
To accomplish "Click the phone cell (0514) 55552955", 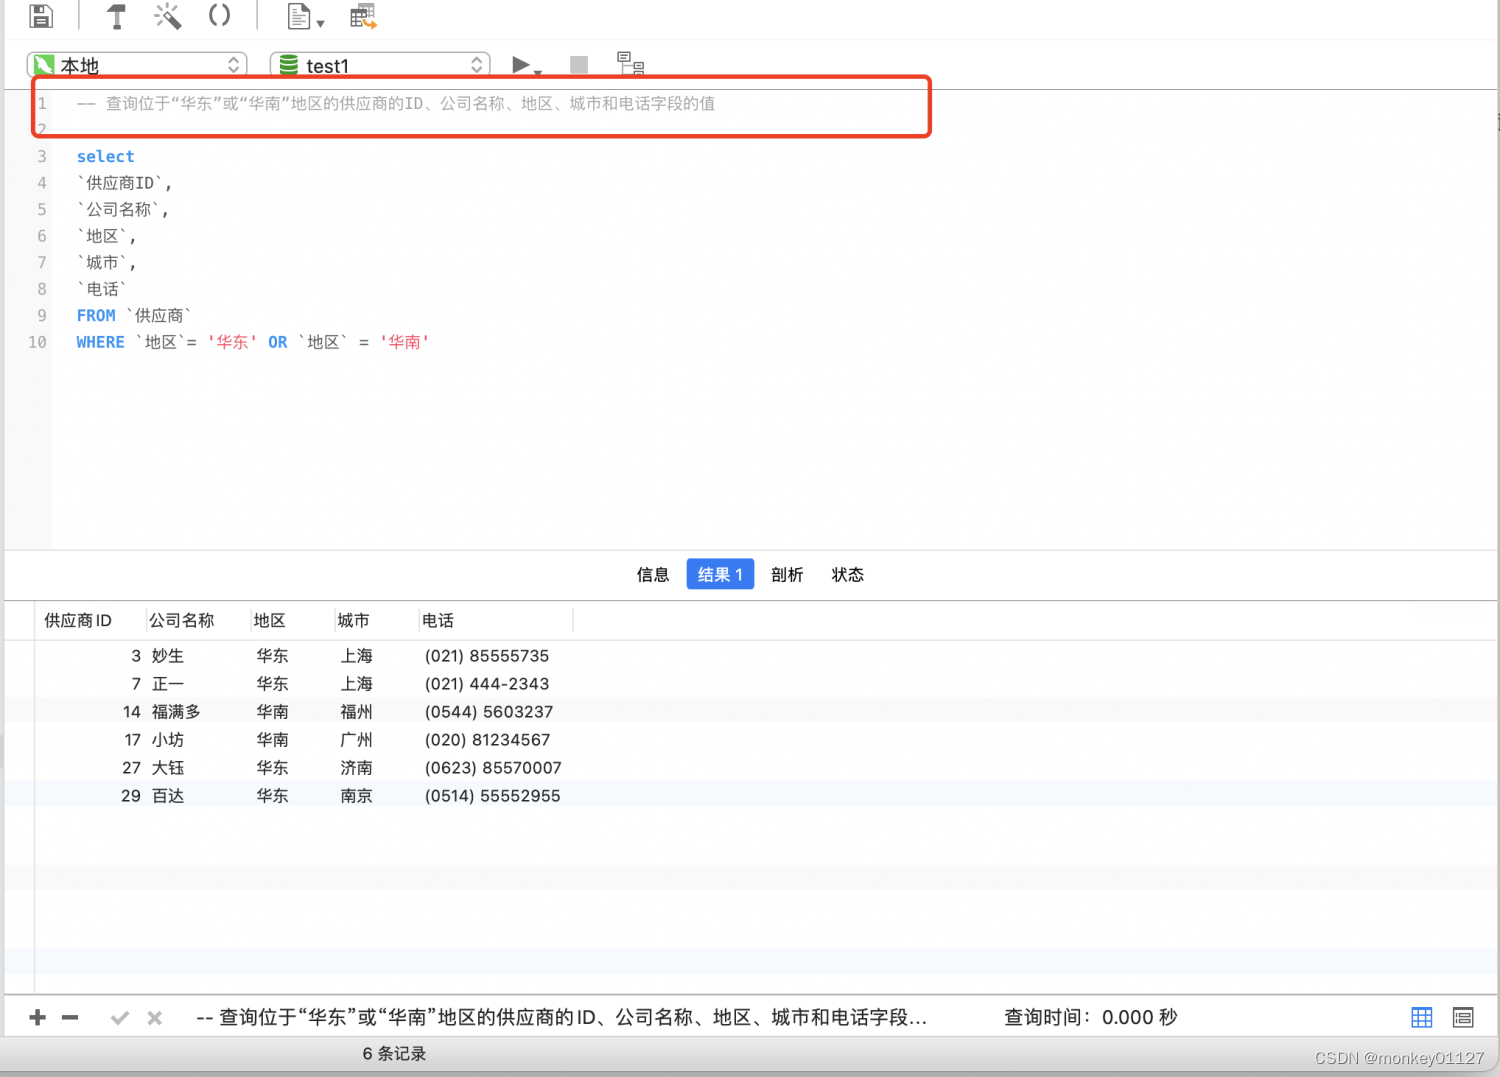I will (x=492, y=796).
